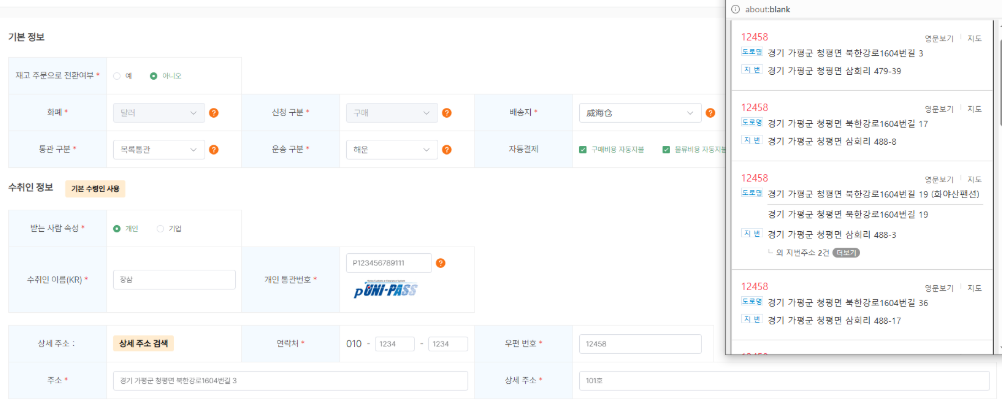Click the 수취인 이름(KR) input field
Viewport: 1002px width, 409px height.
(174, 280)
